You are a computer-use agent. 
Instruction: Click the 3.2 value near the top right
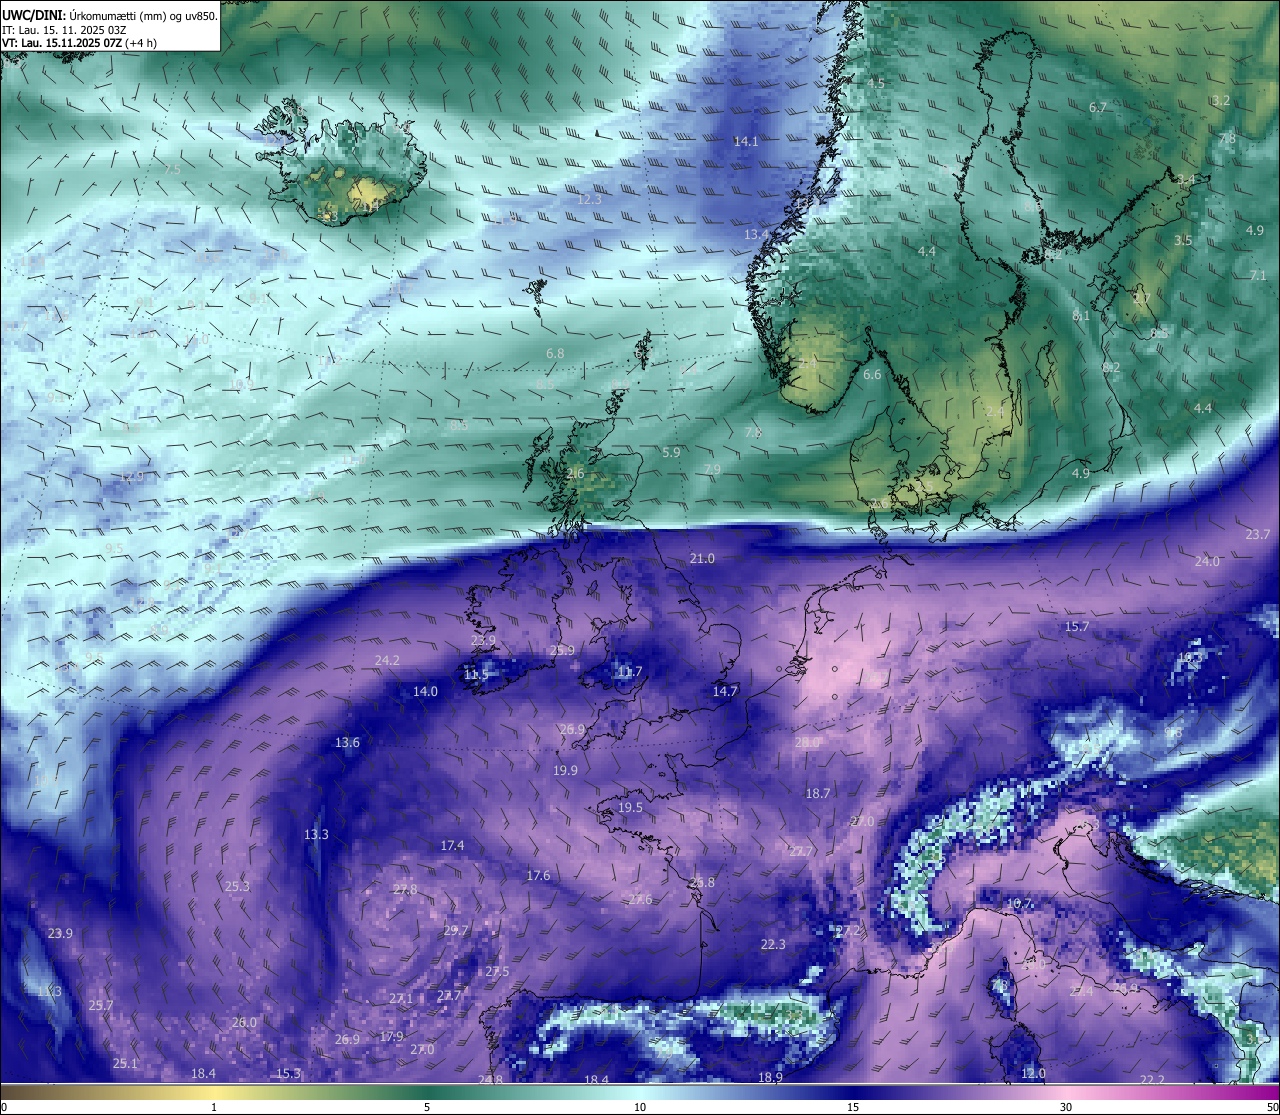pos(1221,100)
